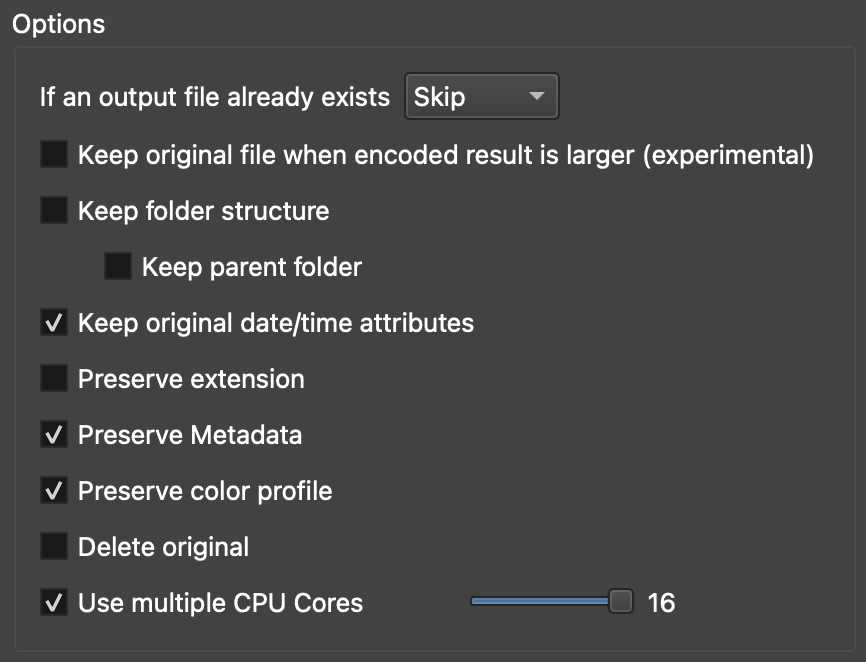Click the Delete original label text

163,547
